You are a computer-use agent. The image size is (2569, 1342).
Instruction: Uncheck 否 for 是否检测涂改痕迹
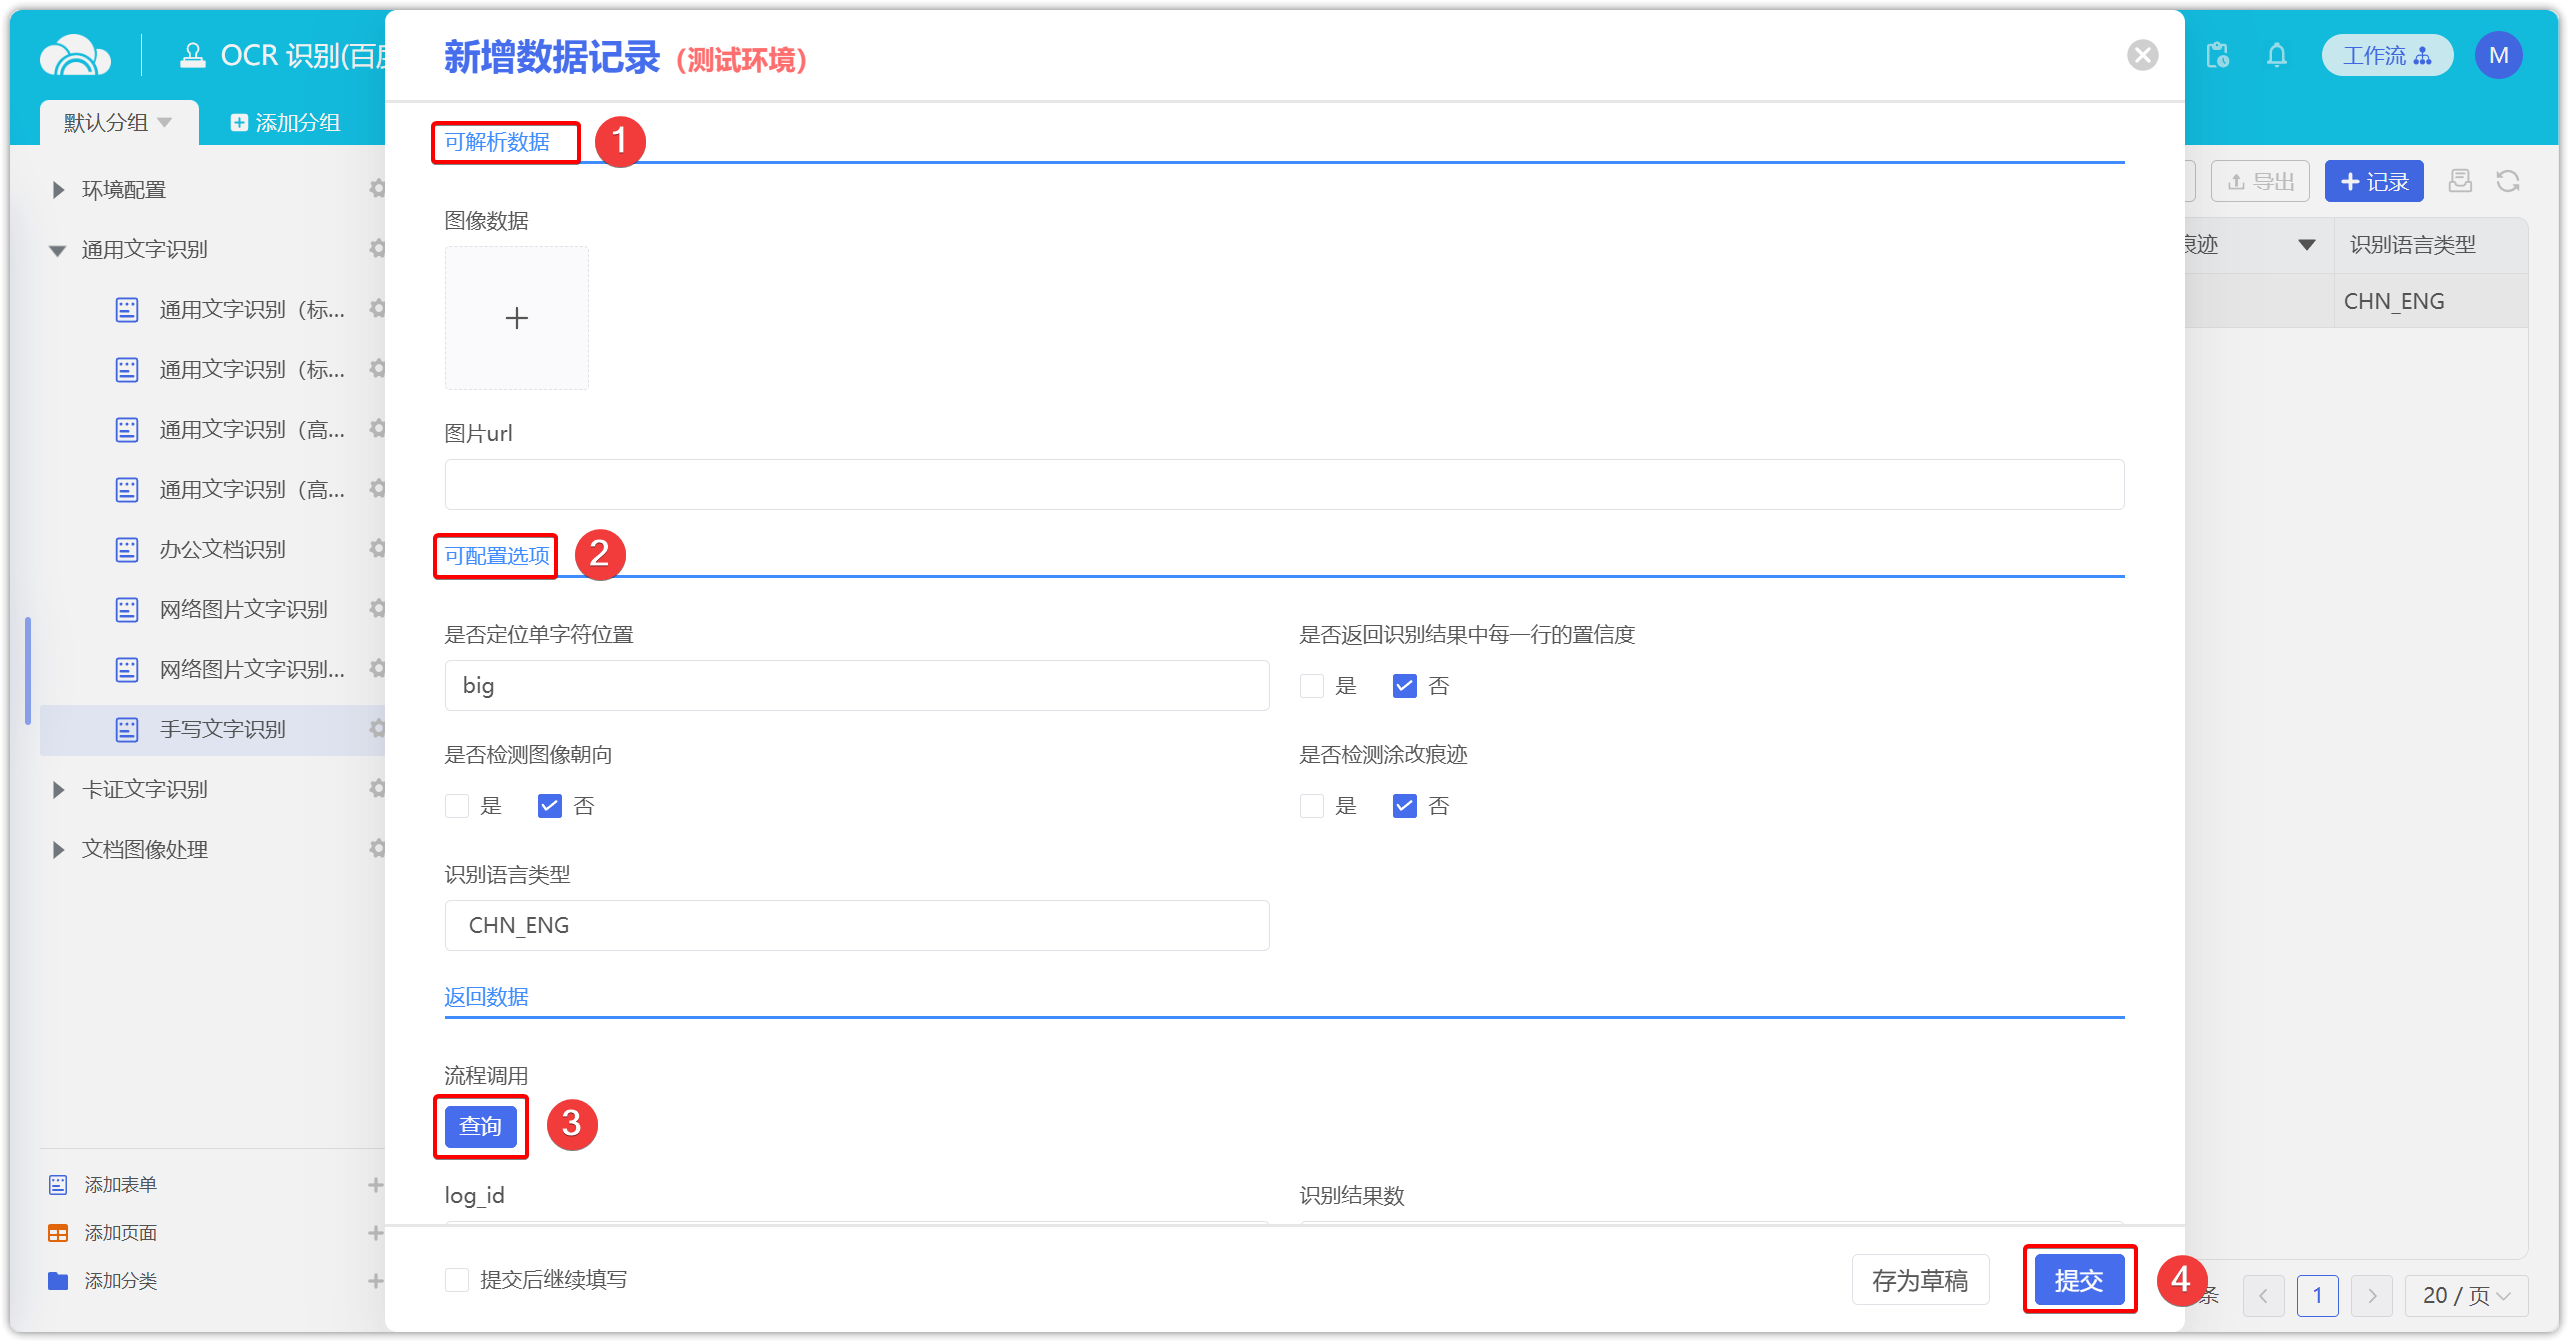tap(1404, 806)
